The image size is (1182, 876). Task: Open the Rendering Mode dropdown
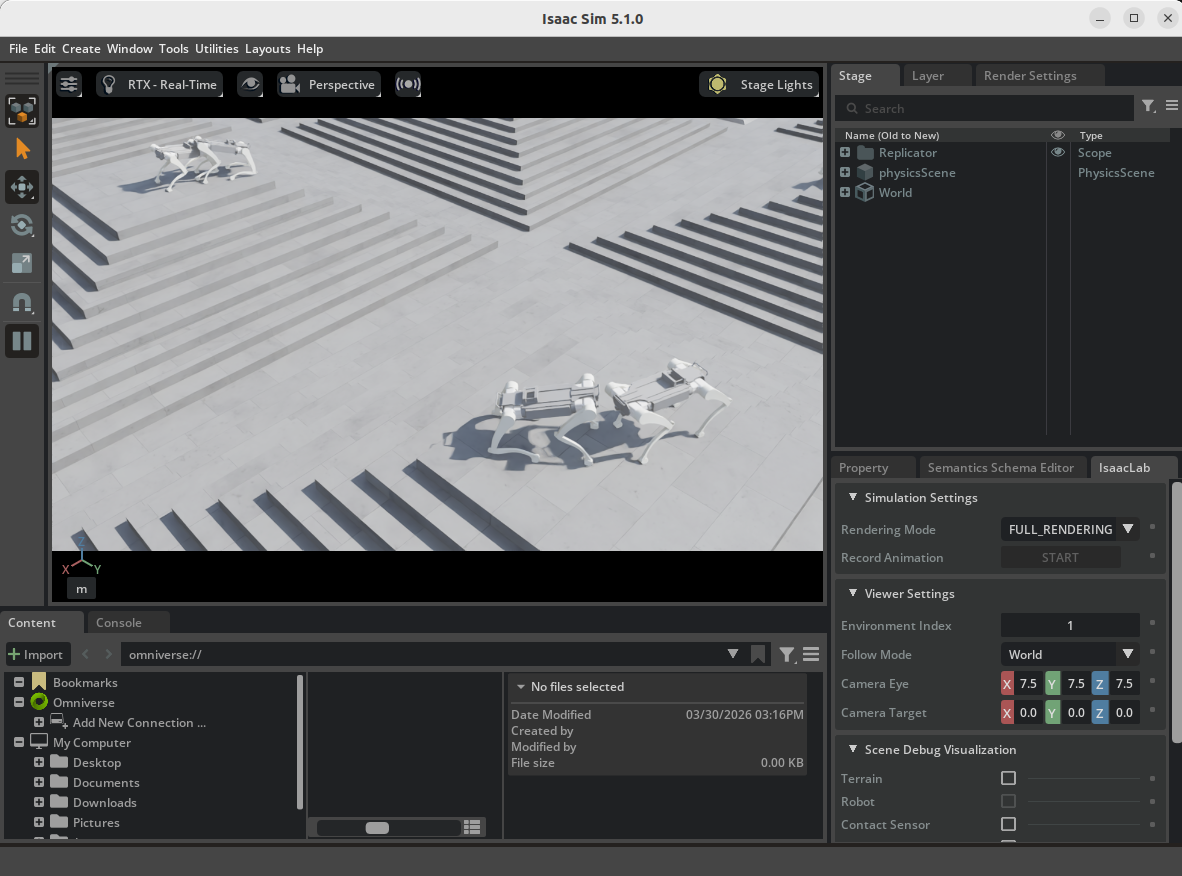1070,529
